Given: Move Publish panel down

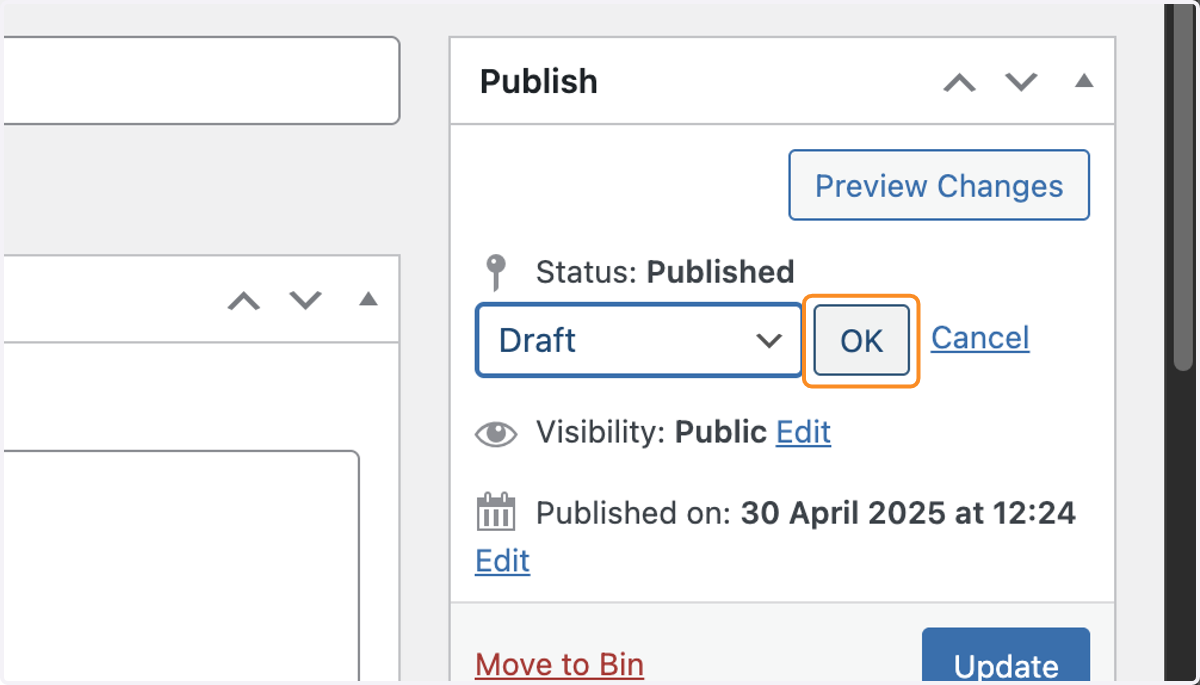Looking at the screenshot, I should coord(1021,82).
